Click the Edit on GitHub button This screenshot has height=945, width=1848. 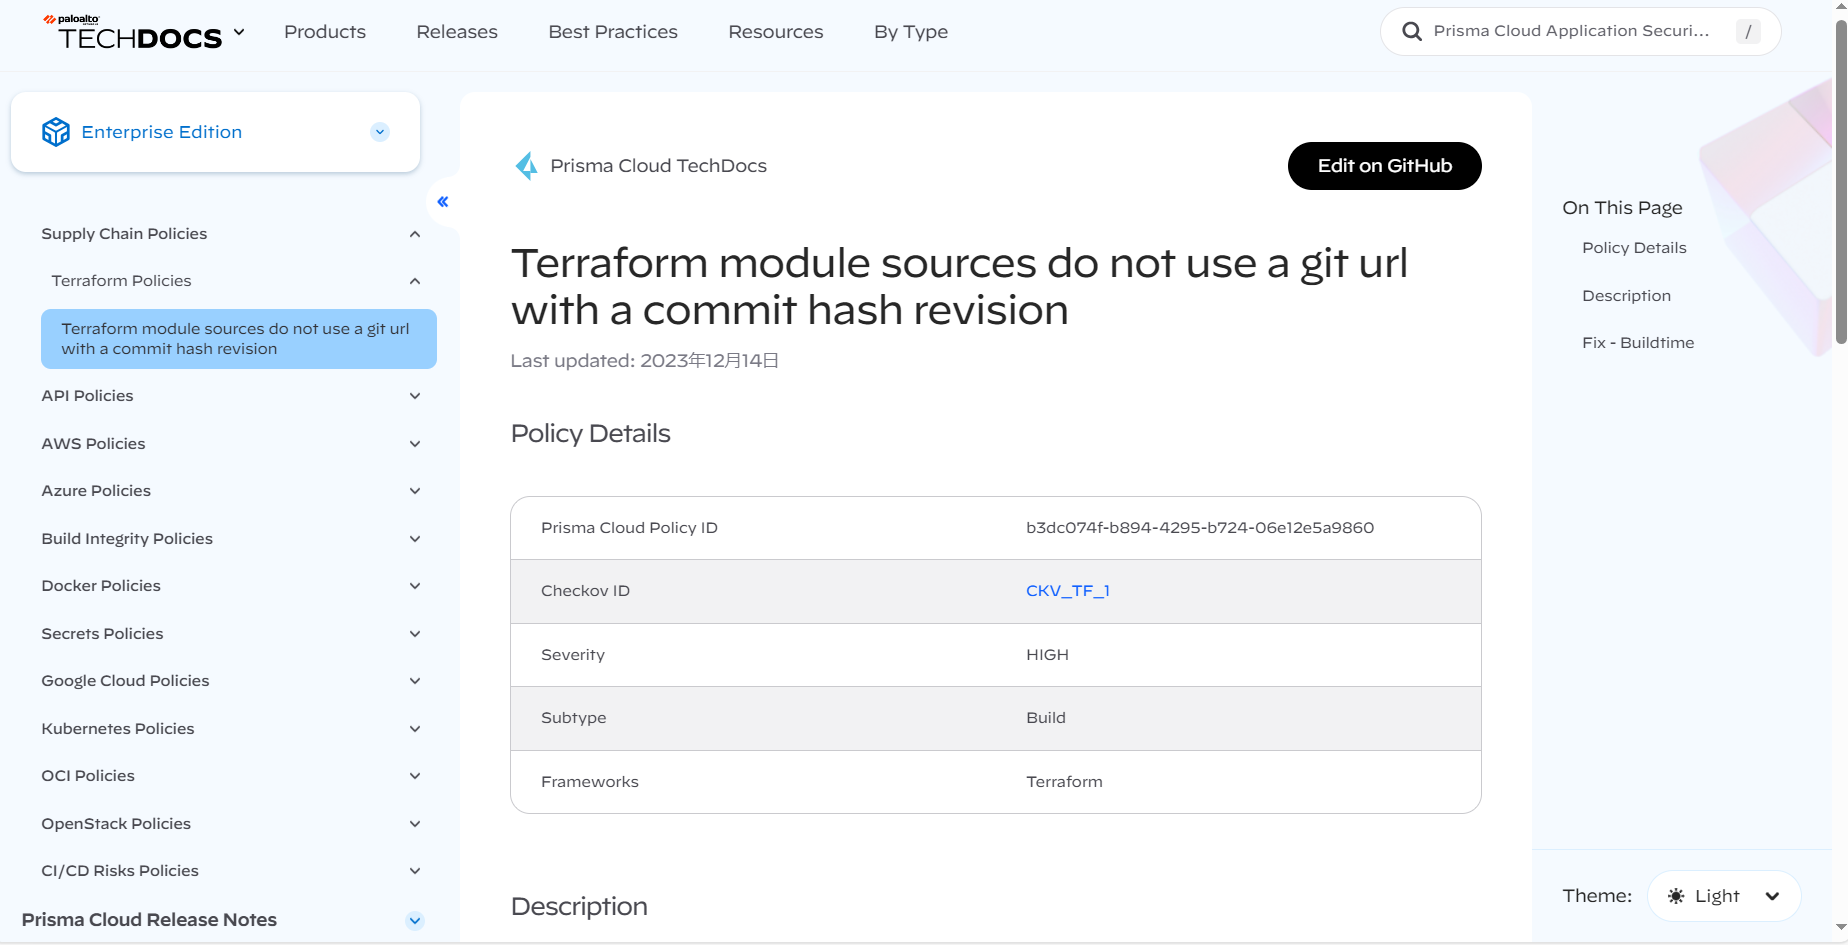1384,166
